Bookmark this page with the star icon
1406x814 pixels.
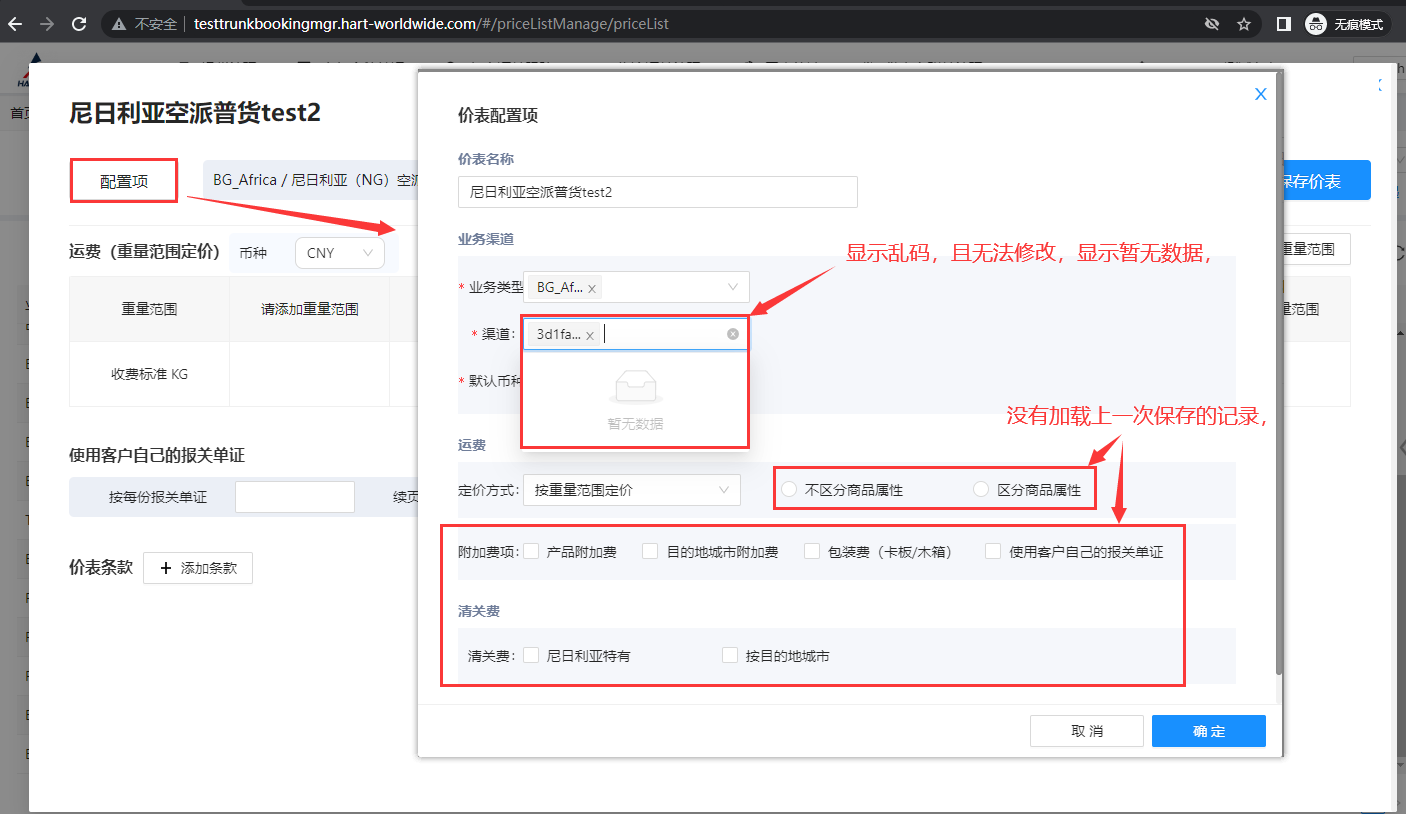coord(1244,24)
